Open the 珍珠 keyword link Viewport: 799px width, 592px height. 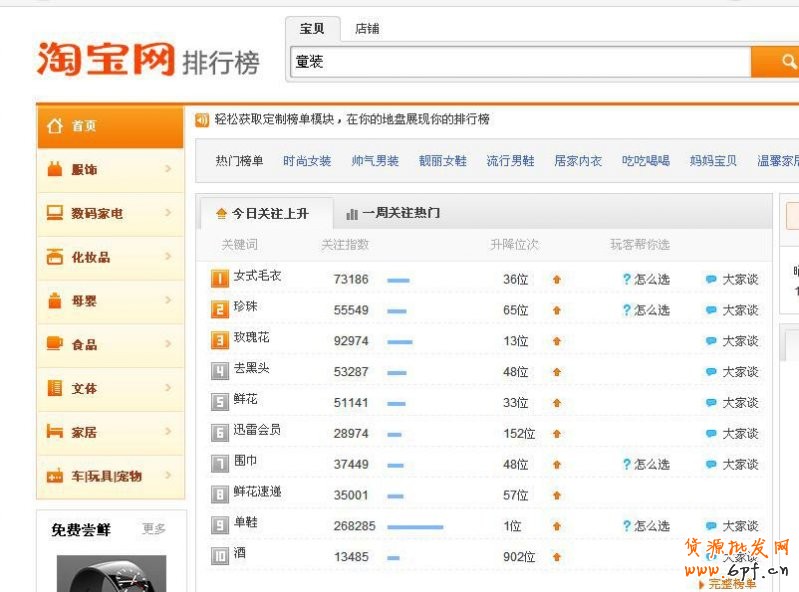point(245,307)
